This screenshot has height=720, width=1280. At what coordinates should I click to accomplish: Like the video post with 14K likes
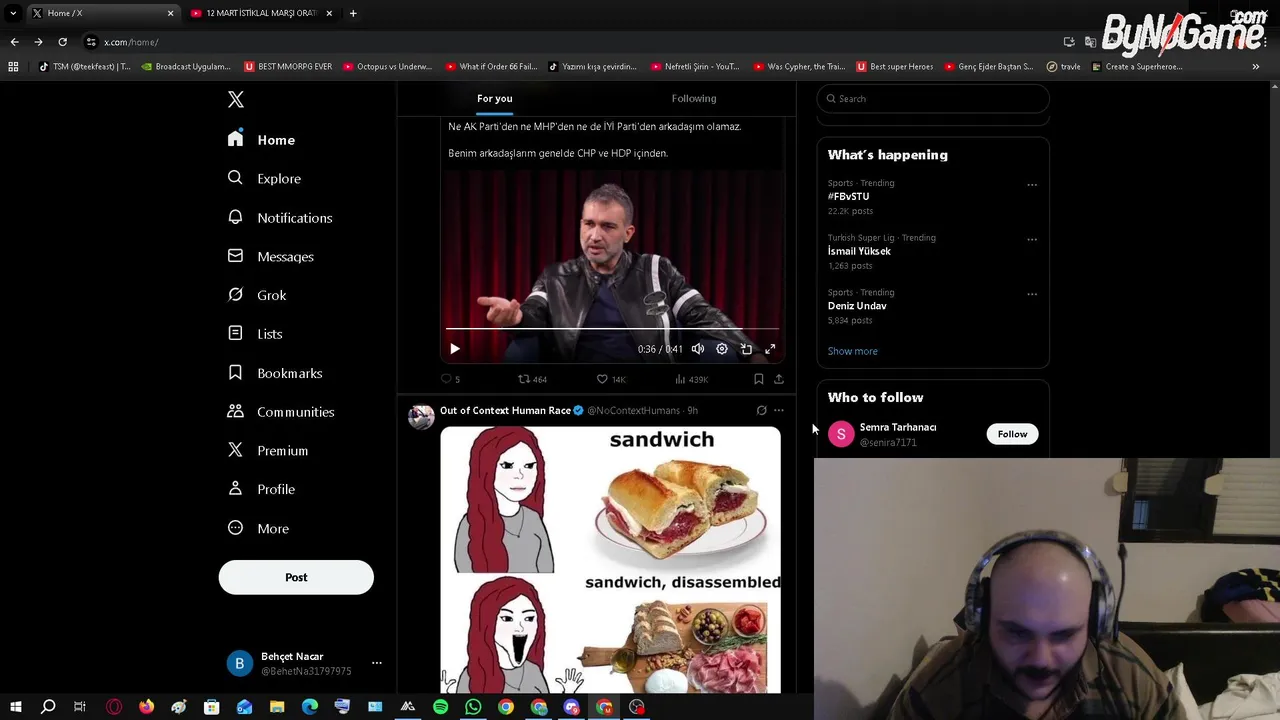[610, 379]
